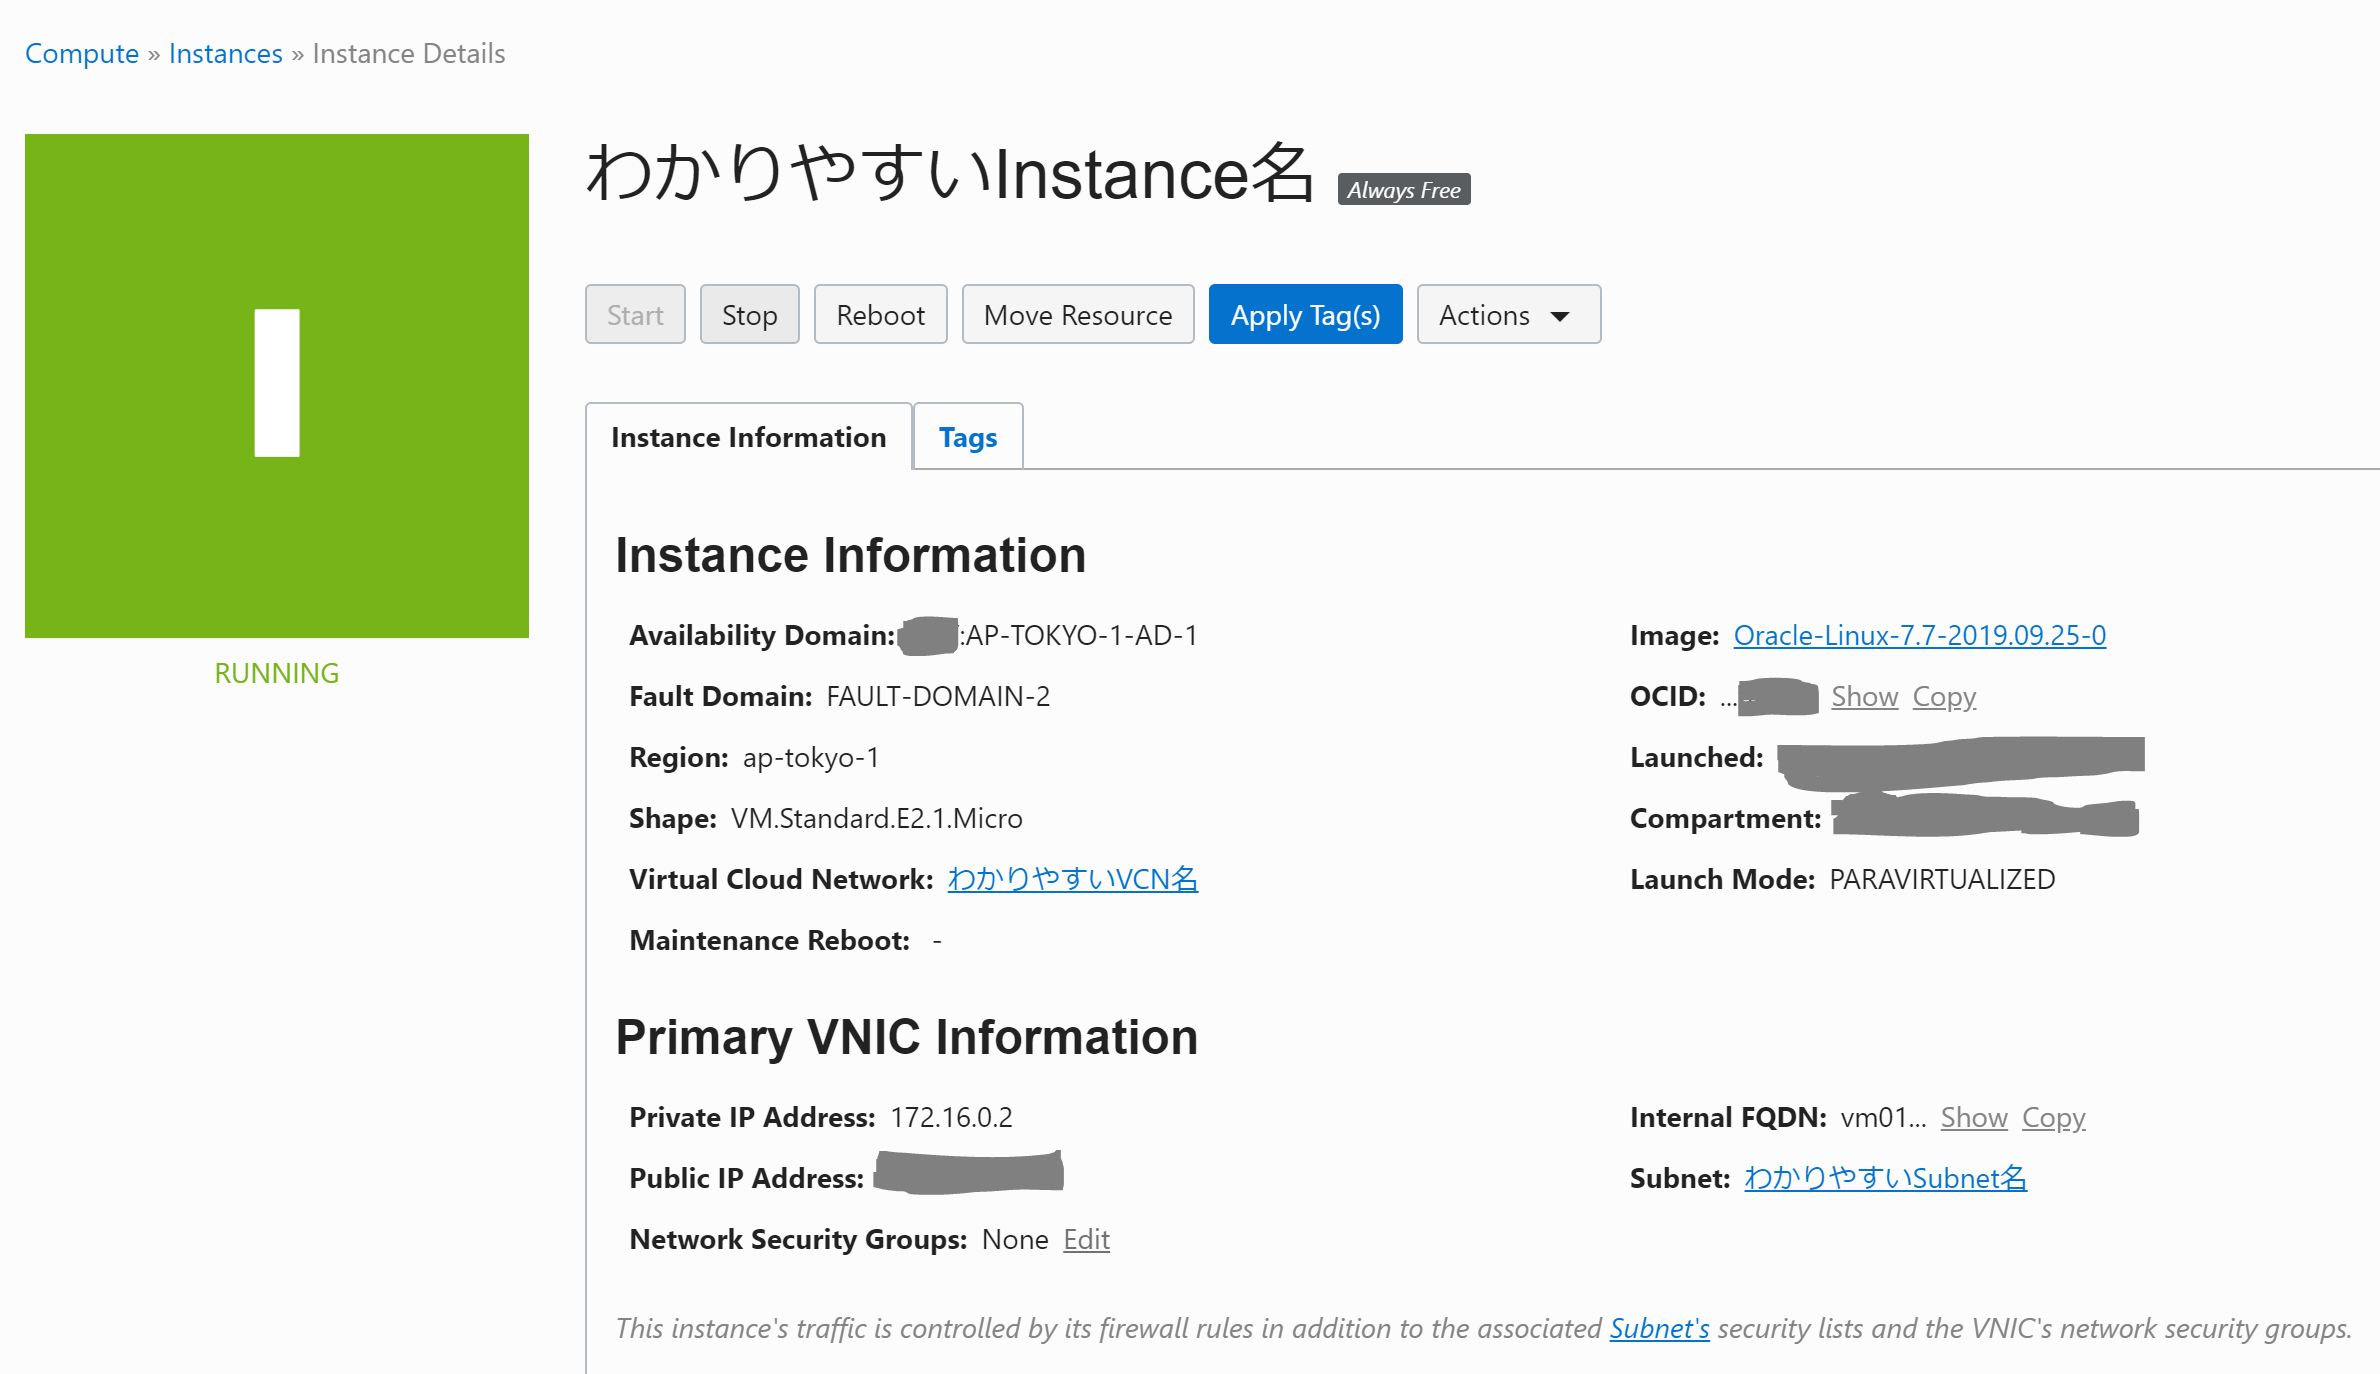Show the full OCID value
The width and height of the screenshot is (2380, 1374).
pyautogui.click(x=1864, y=696)
